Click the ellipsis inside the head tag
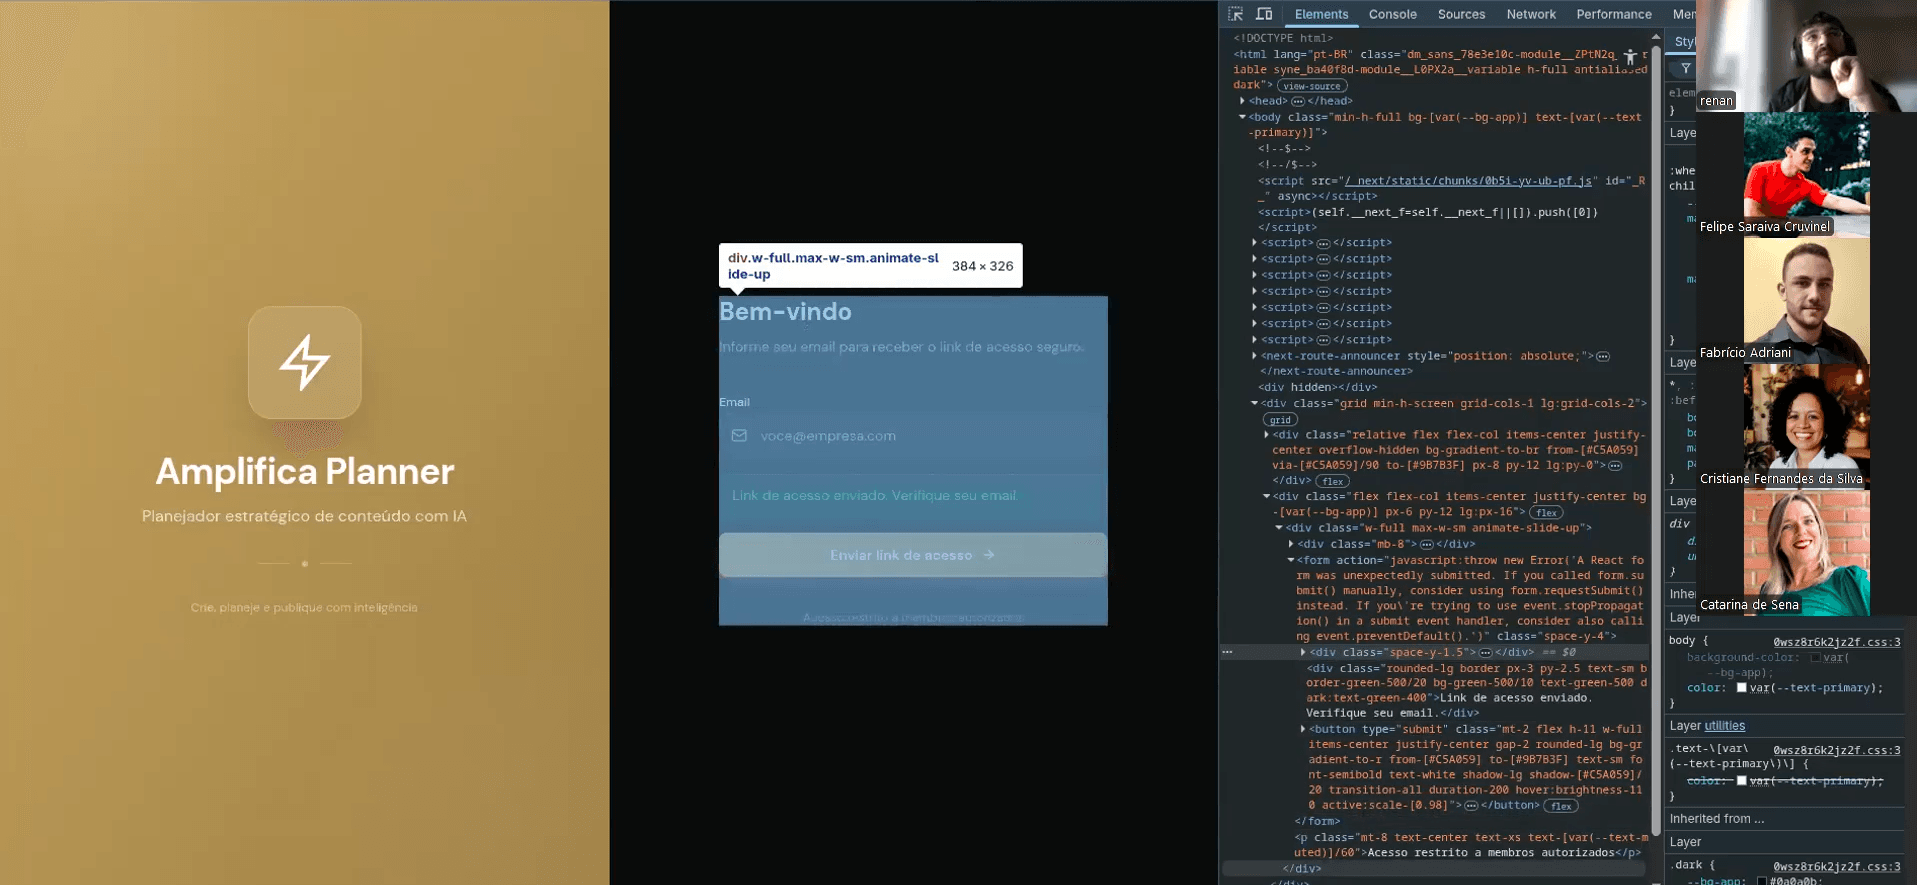 tap(1298, 101)
